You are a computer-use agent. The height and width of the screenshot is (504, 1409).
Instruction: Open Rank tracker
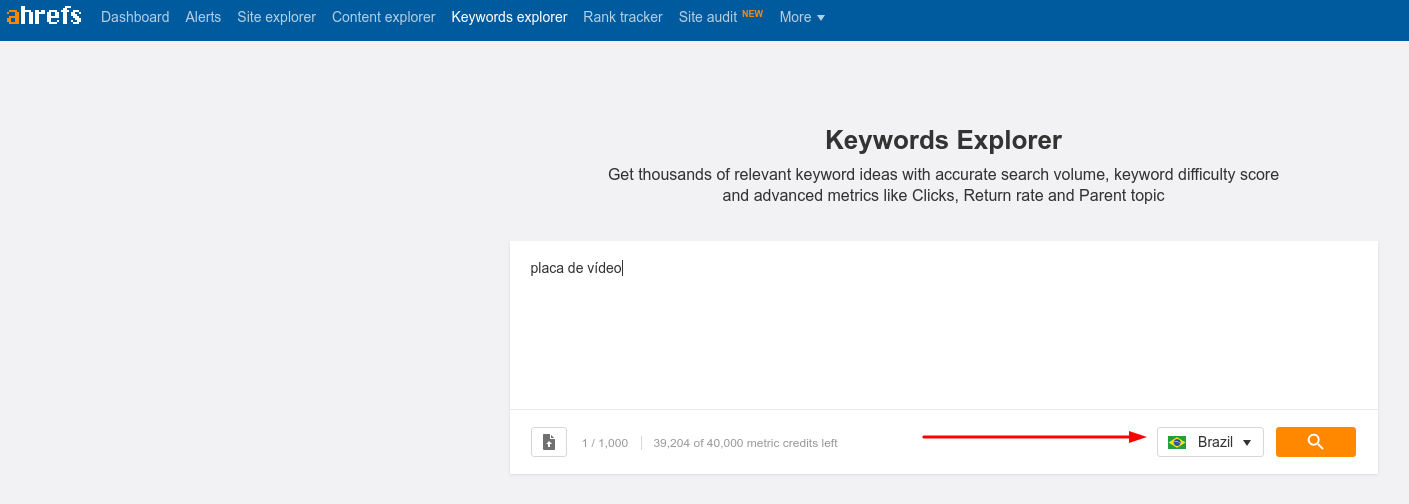point(623,17)
